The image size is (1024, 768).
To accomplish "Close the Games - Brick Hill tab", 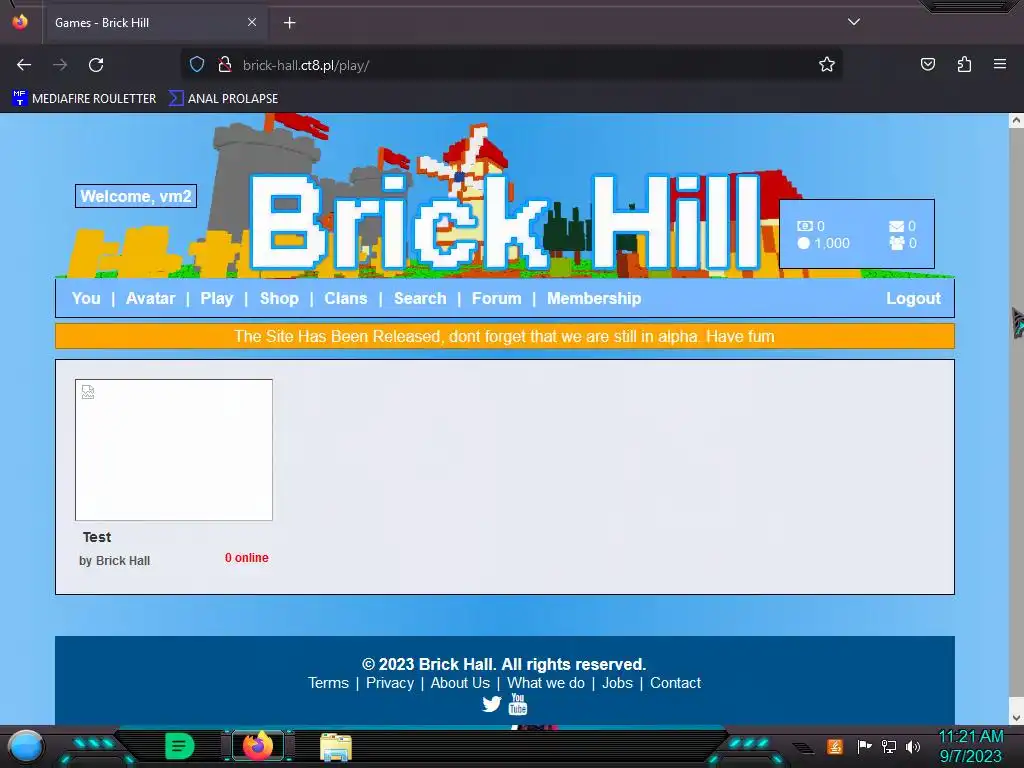I will pos(252,22).
